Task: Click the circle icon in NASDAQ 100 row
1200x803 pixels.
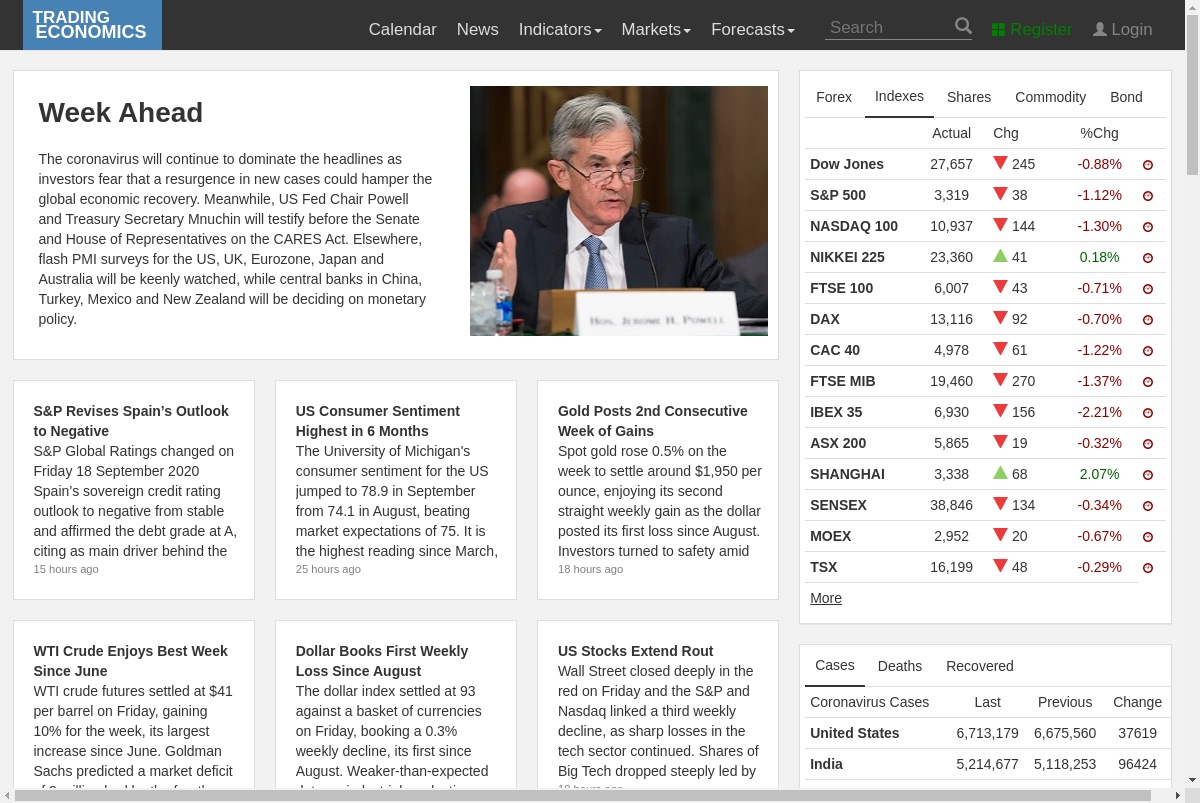Action: click(1148, 227)
